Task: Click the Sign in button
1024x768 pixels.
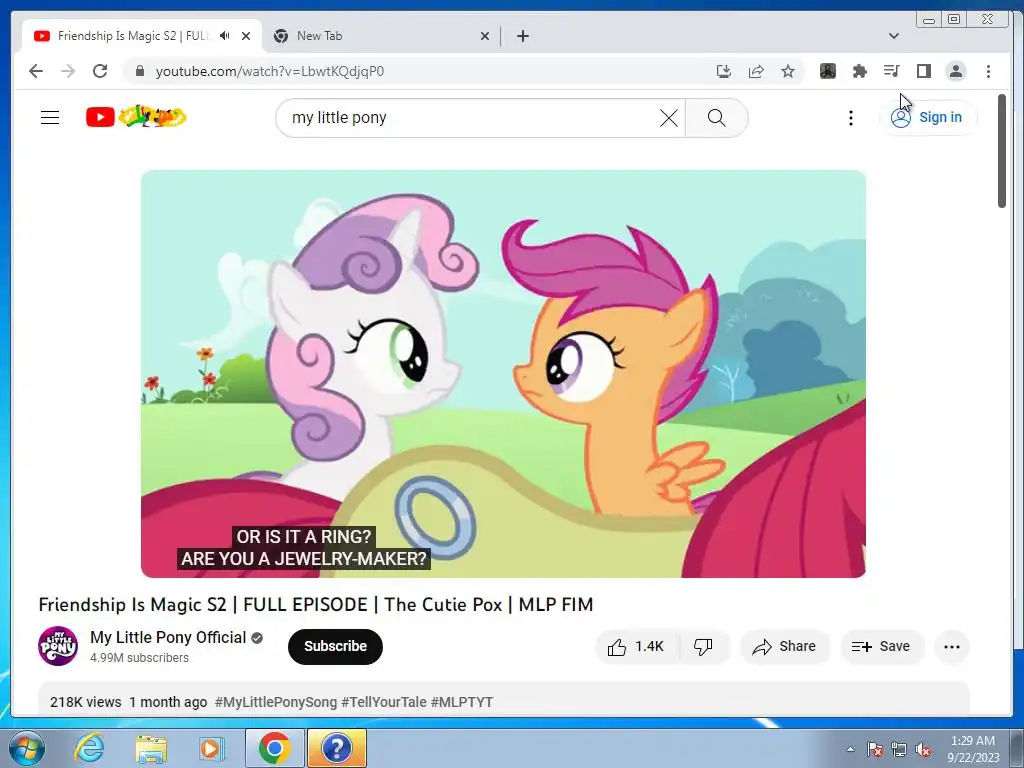Action: (927, 118)
